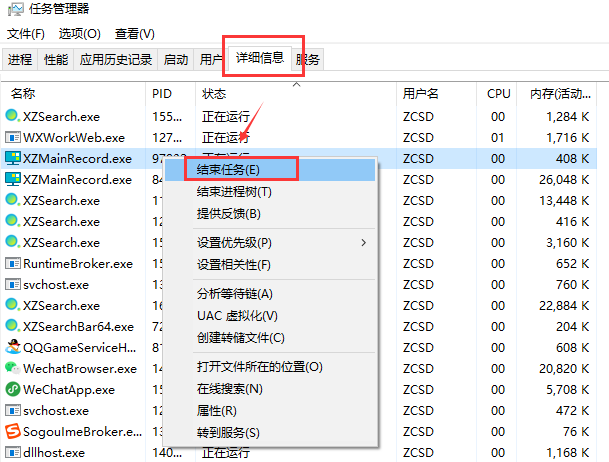This screenshot has width=609, height=462.
Task: Click the XZSearch.exe icon using 13,448 K
Action: tap(12, 200)
